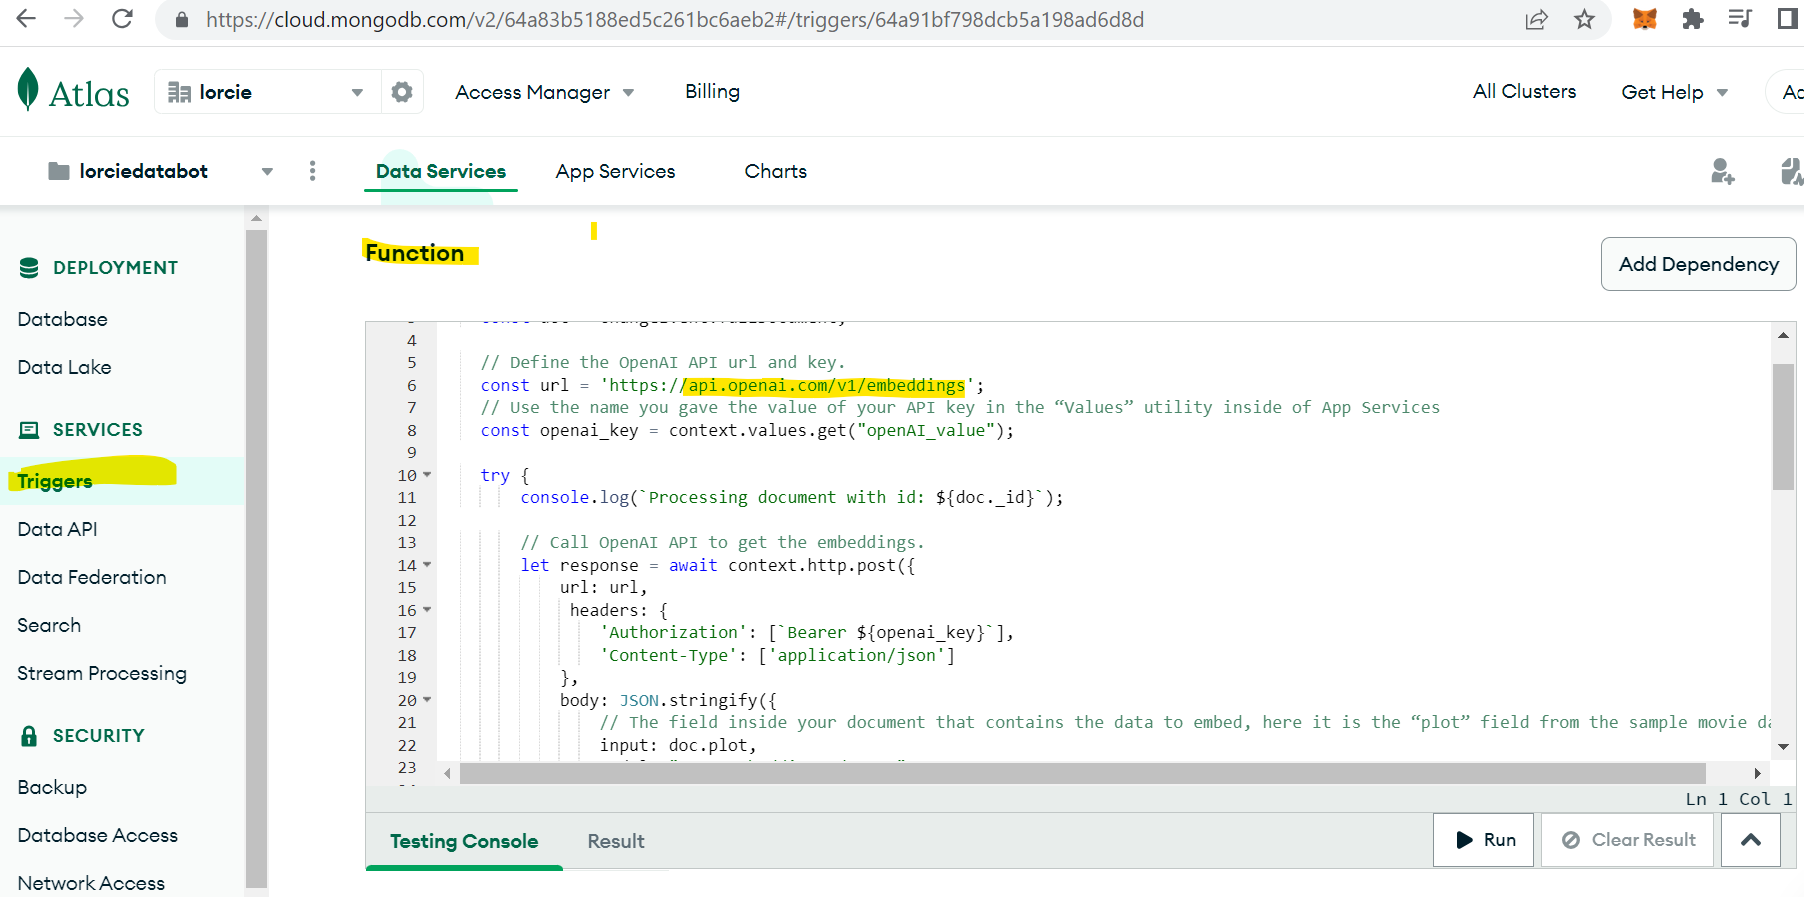Open lorciedatabot project selector
1804x897 pixels.
coord(160,171)
